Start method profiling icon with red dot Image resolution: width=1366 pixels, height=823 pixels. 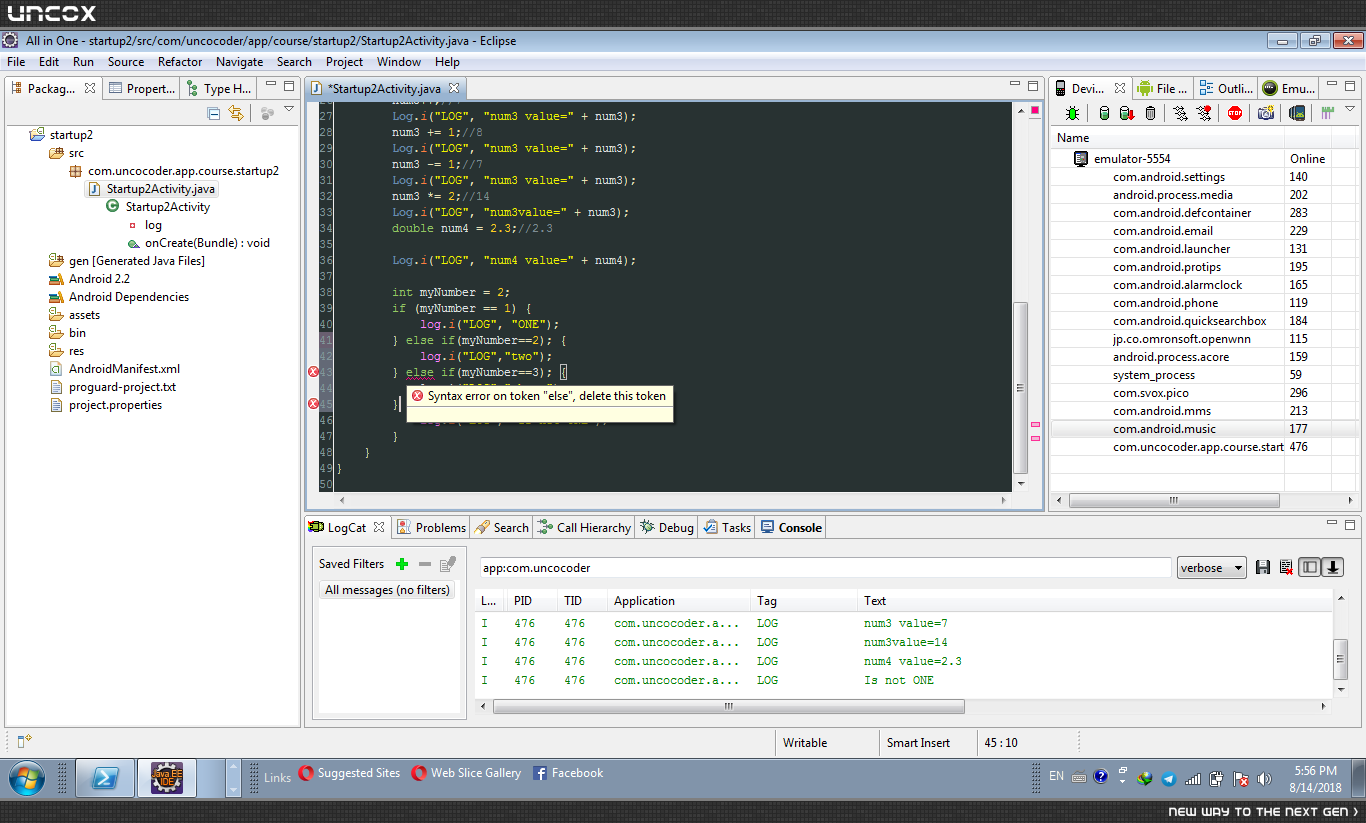pyautogui.click(x=1204, y=113)
